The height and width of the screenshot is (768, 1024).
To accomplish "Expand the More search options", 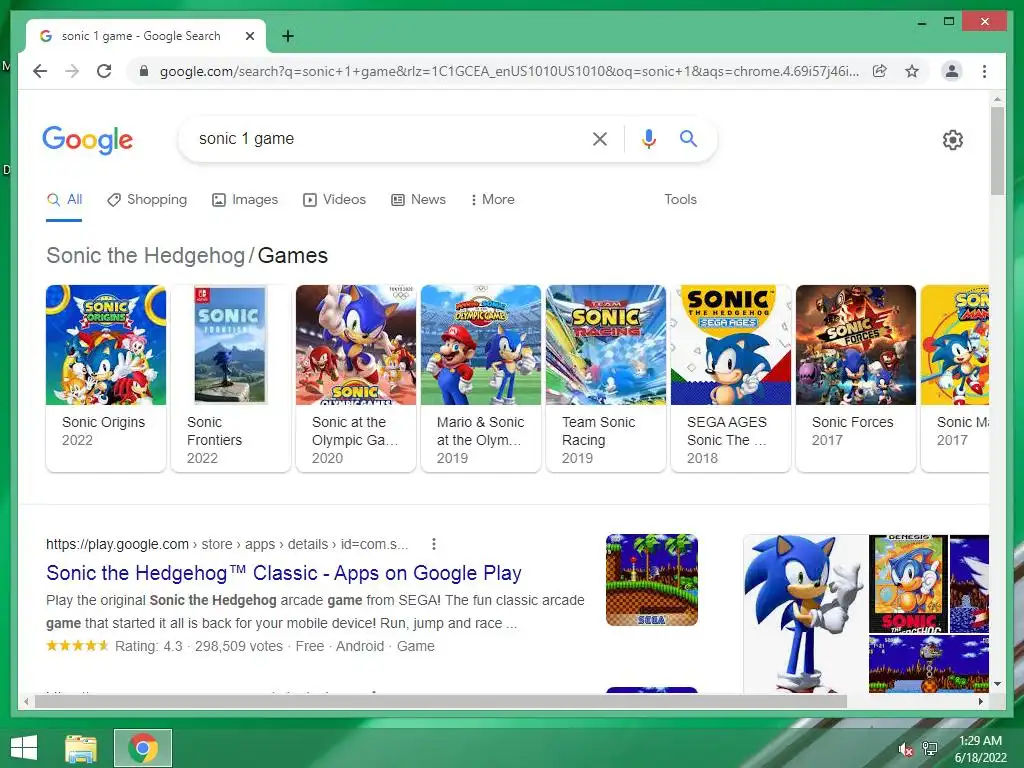I will pos(492,200).
